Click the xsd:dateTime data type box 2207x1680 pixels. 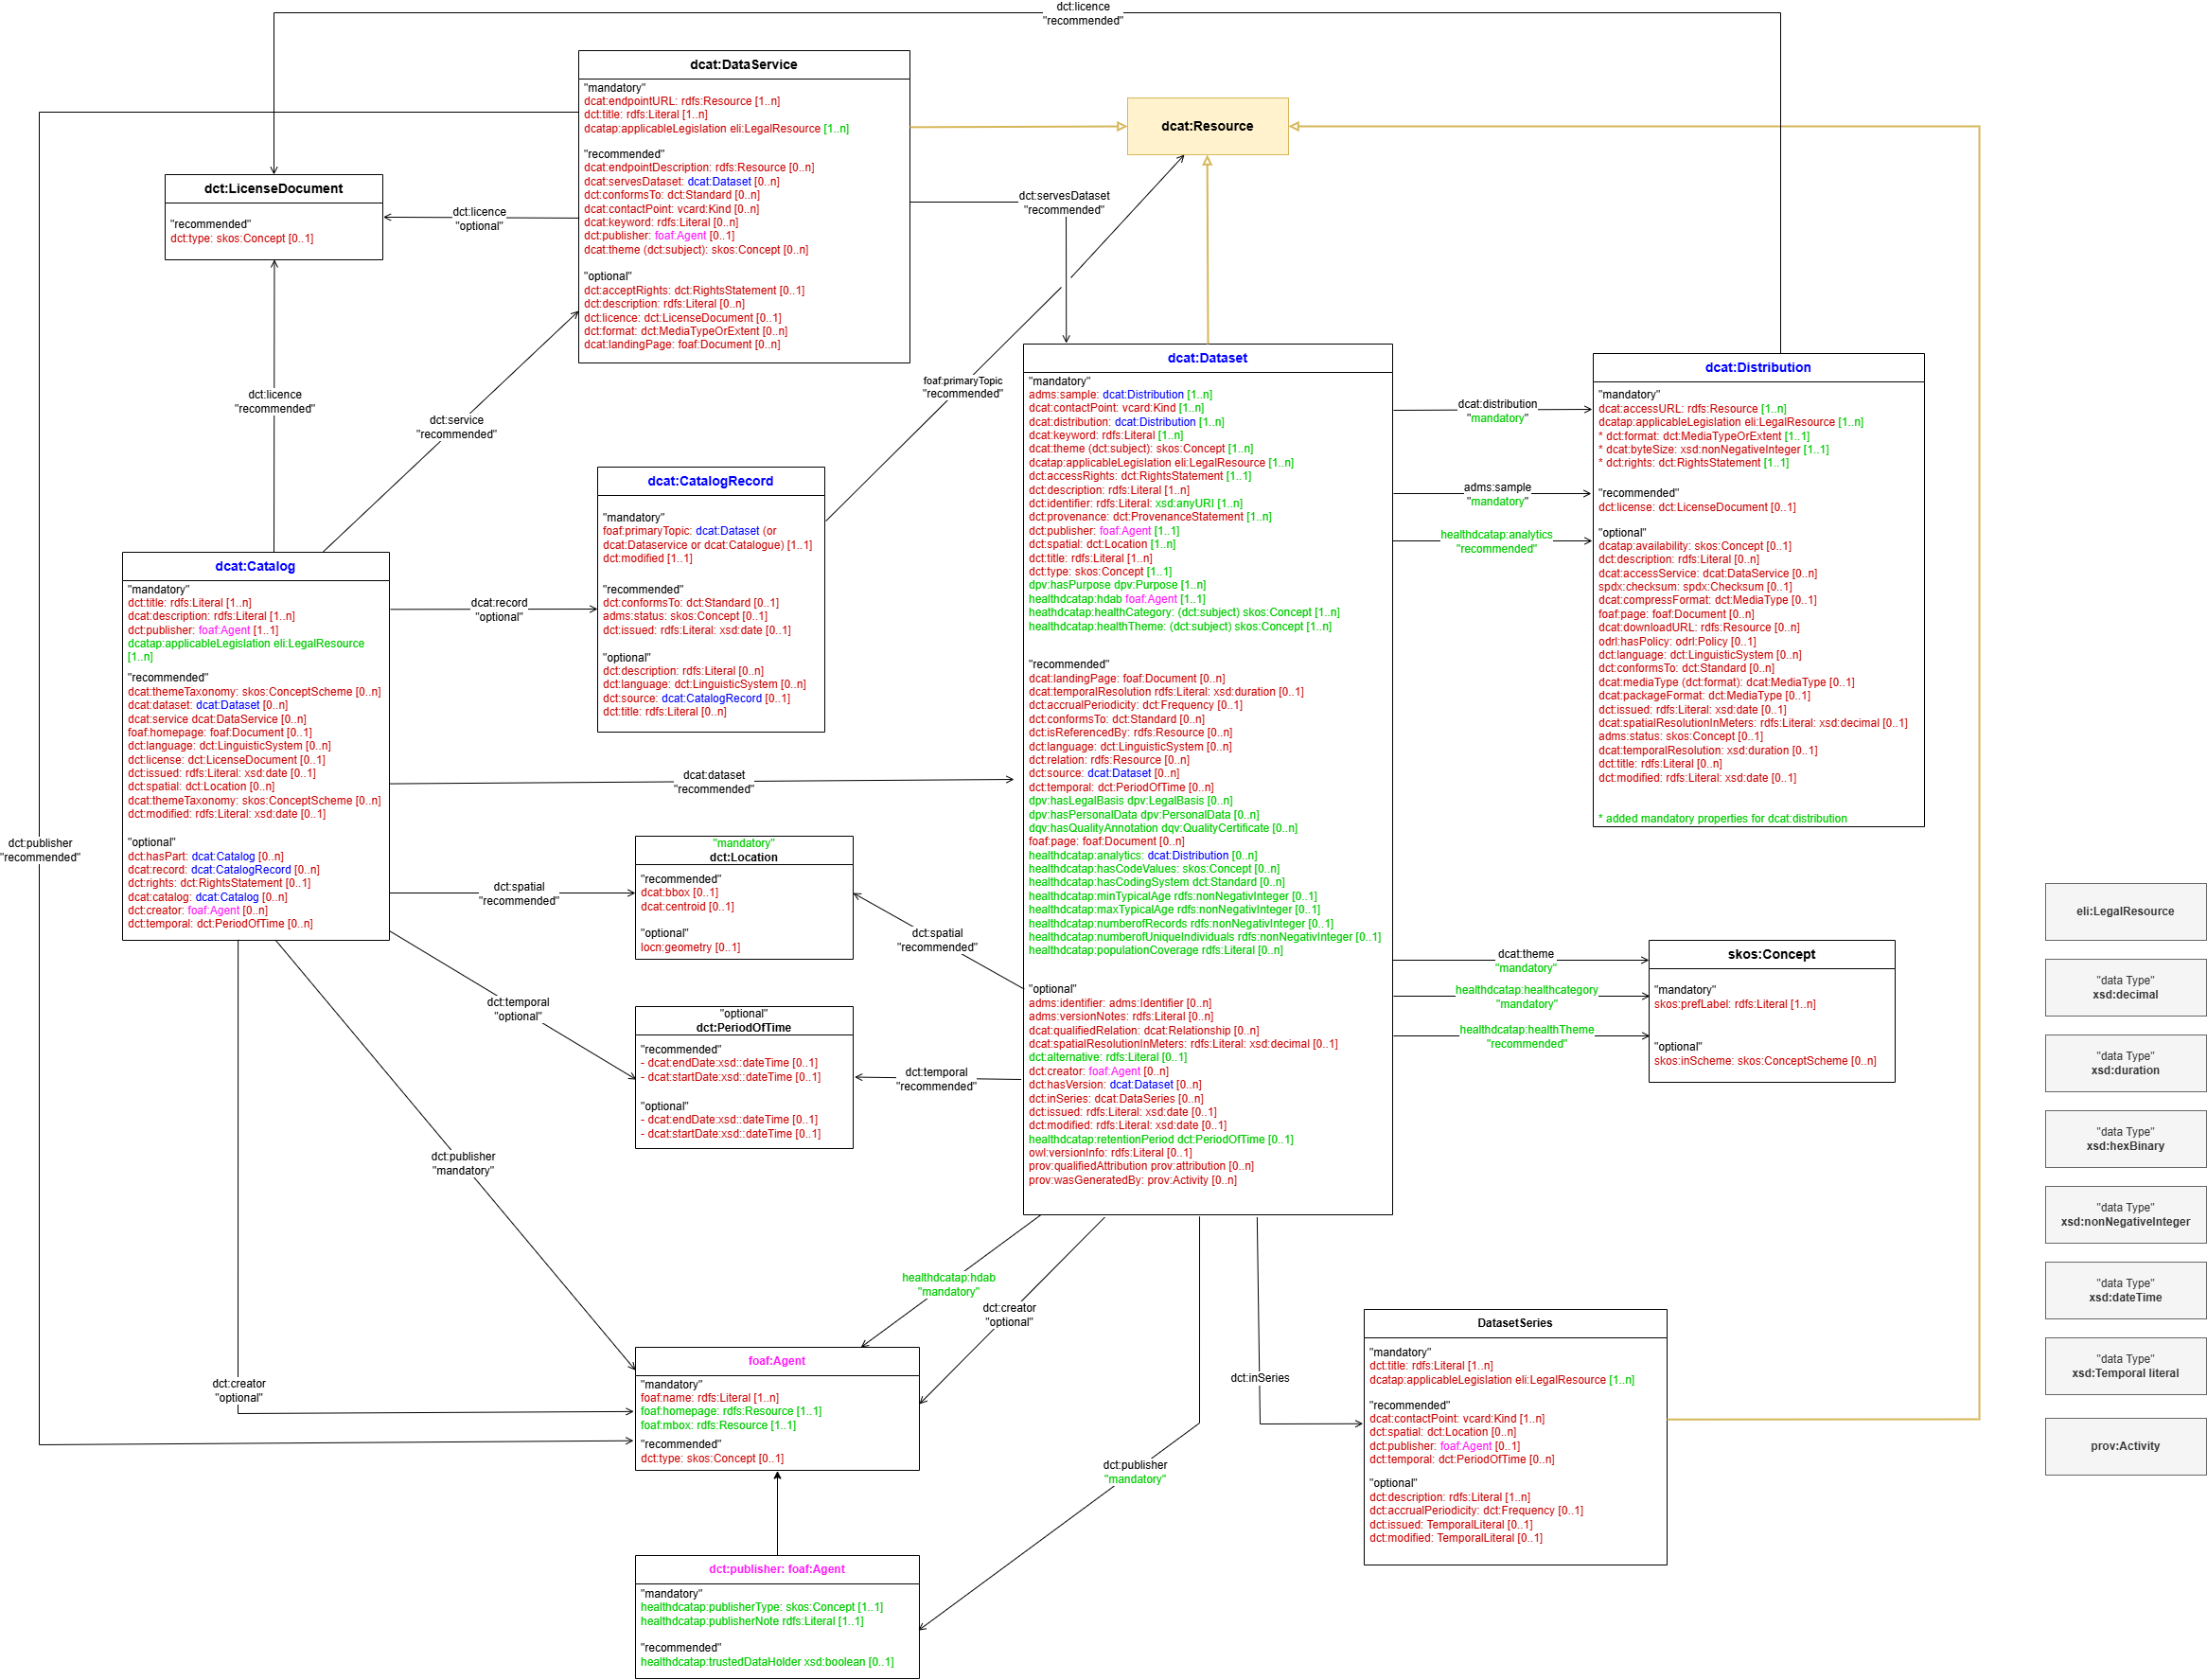pos(2124,1290)
